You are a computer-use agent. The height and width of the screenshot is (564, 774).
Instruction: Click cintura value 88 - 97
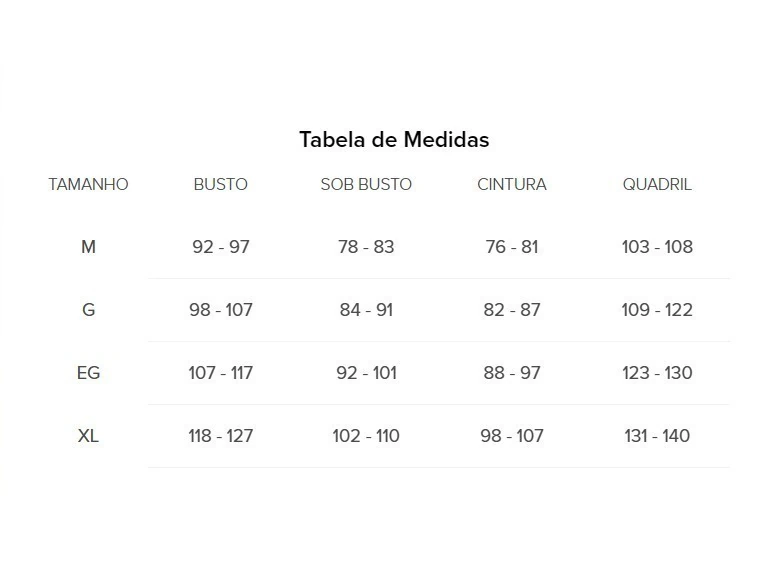pos(512,373)
